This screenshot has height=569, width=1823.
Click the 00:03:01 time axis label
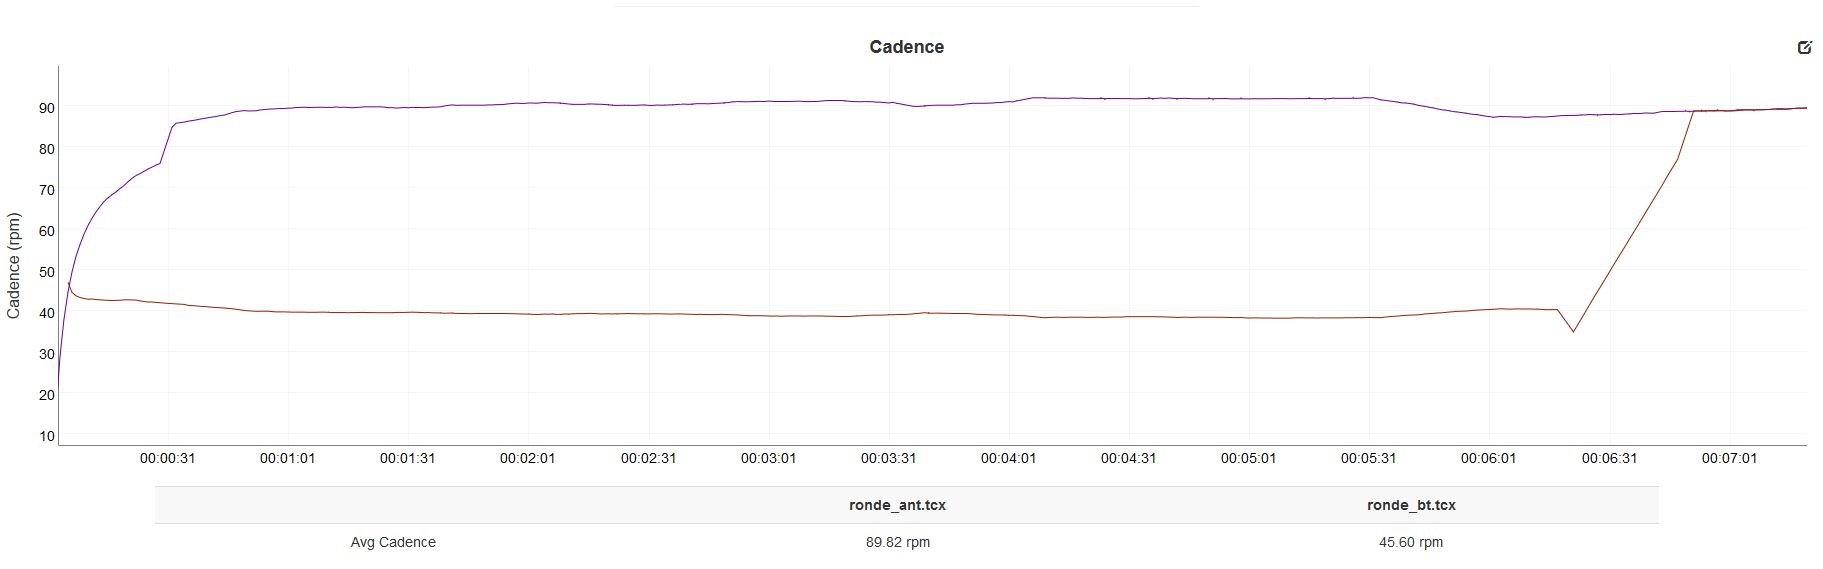tap(768, 458)
